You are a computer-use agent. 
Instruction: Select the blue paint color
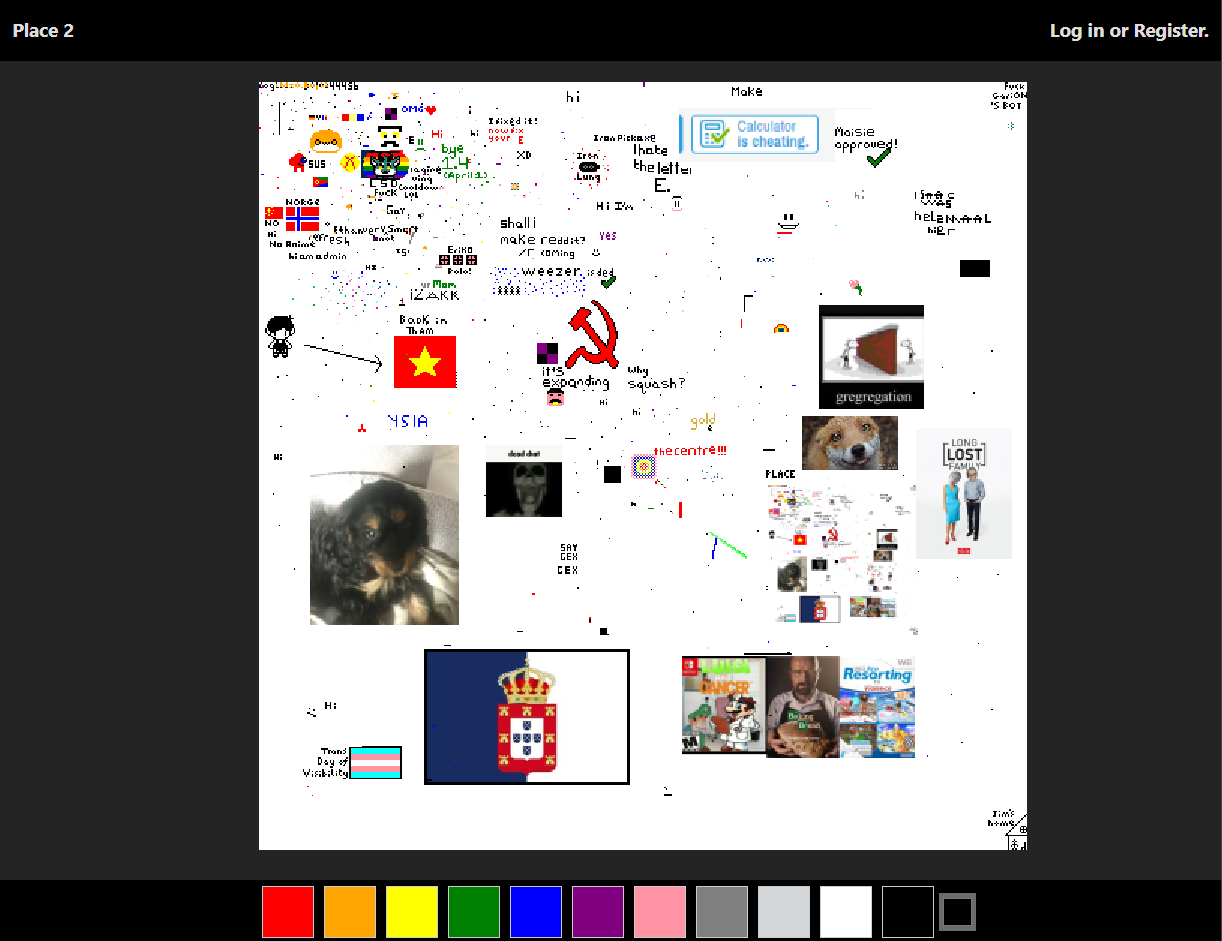[536, 911]
